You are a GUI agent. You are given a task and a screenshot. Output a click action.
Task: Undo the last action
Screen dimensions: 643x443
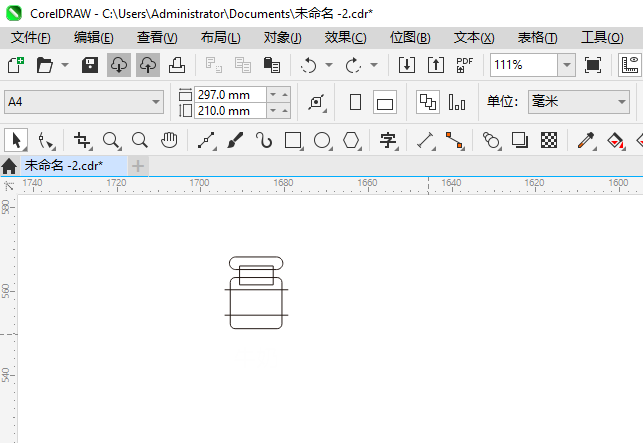coord(308,65)
